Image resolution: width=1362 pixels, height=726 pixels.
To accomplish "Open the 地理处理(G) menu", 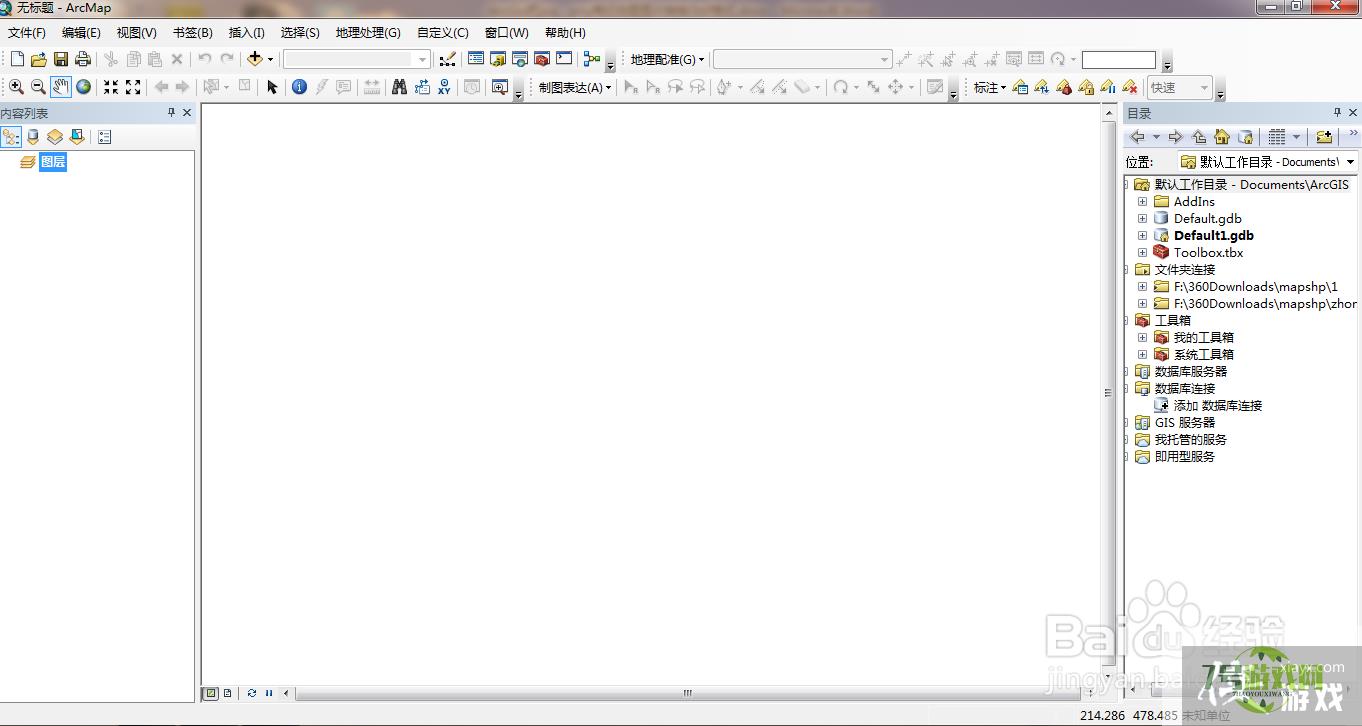I will click(368, 33).
